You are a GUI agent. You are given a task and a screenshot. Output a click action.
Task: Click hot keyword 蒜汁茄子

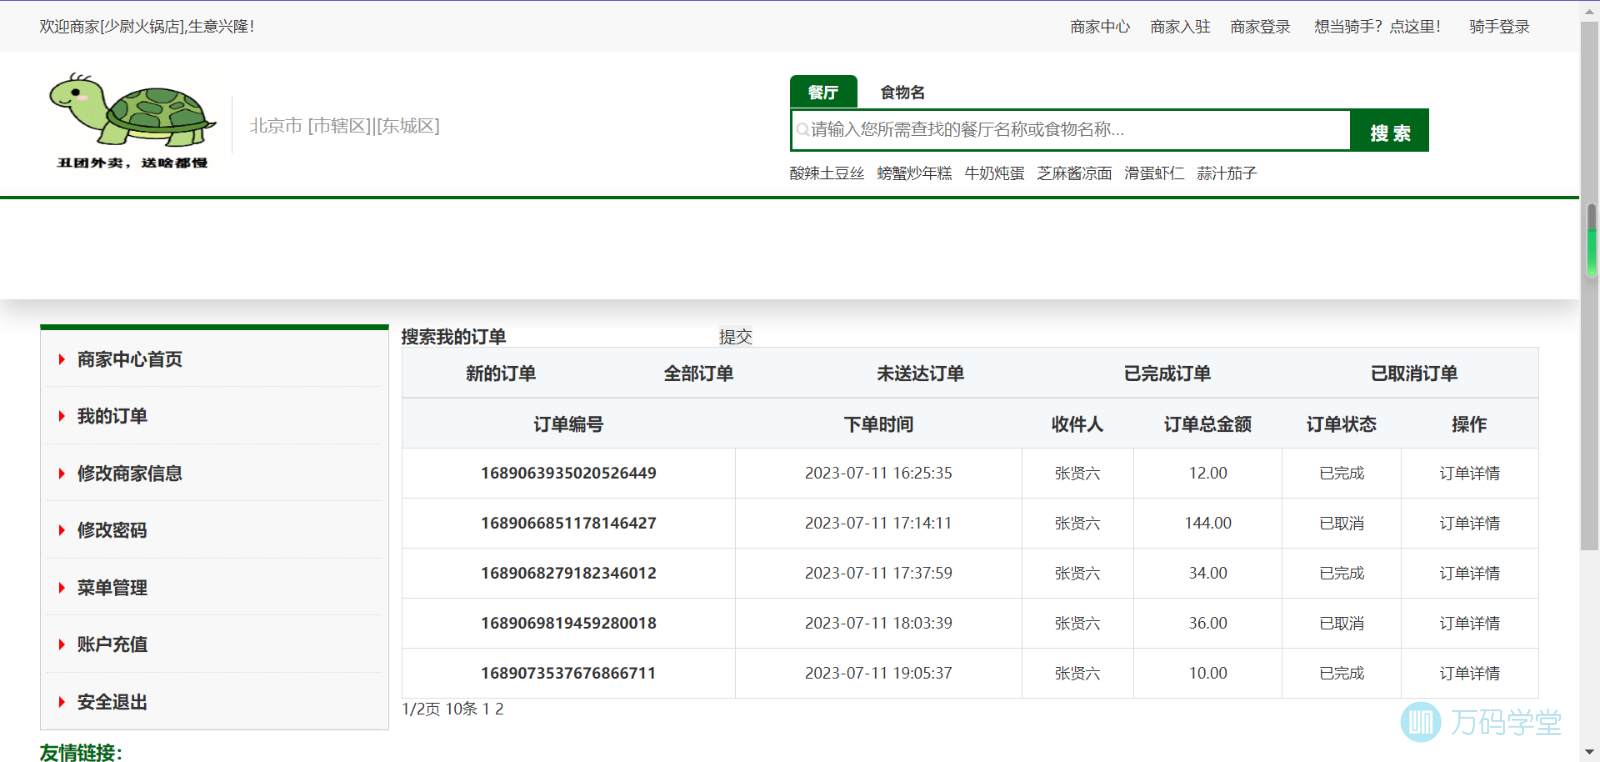point(1227,173)
